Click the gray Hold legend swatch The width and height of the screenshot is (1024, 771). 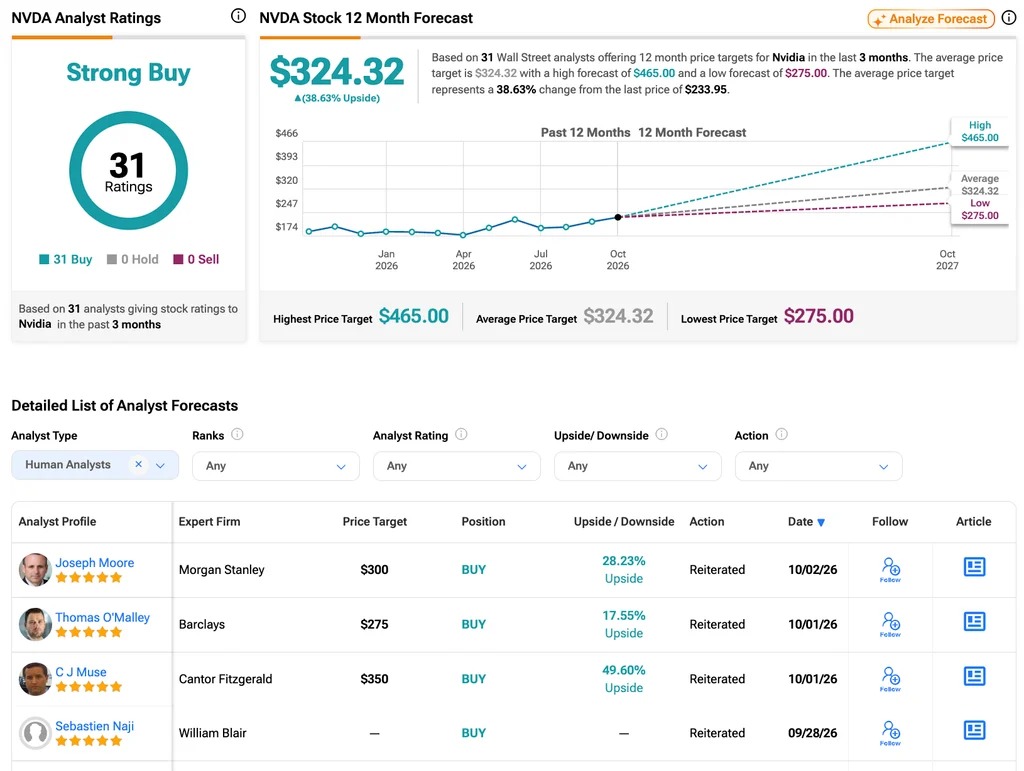point(112,259)
